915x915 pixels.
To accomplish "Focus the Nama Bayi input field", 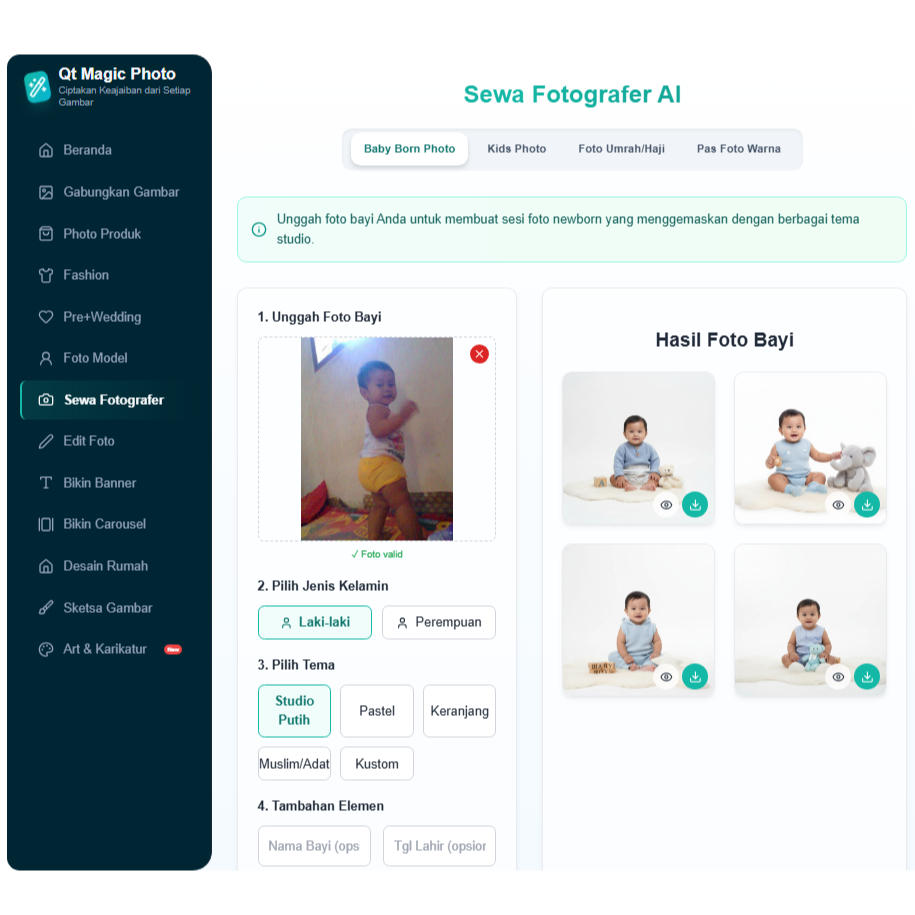I will [314, 846].
